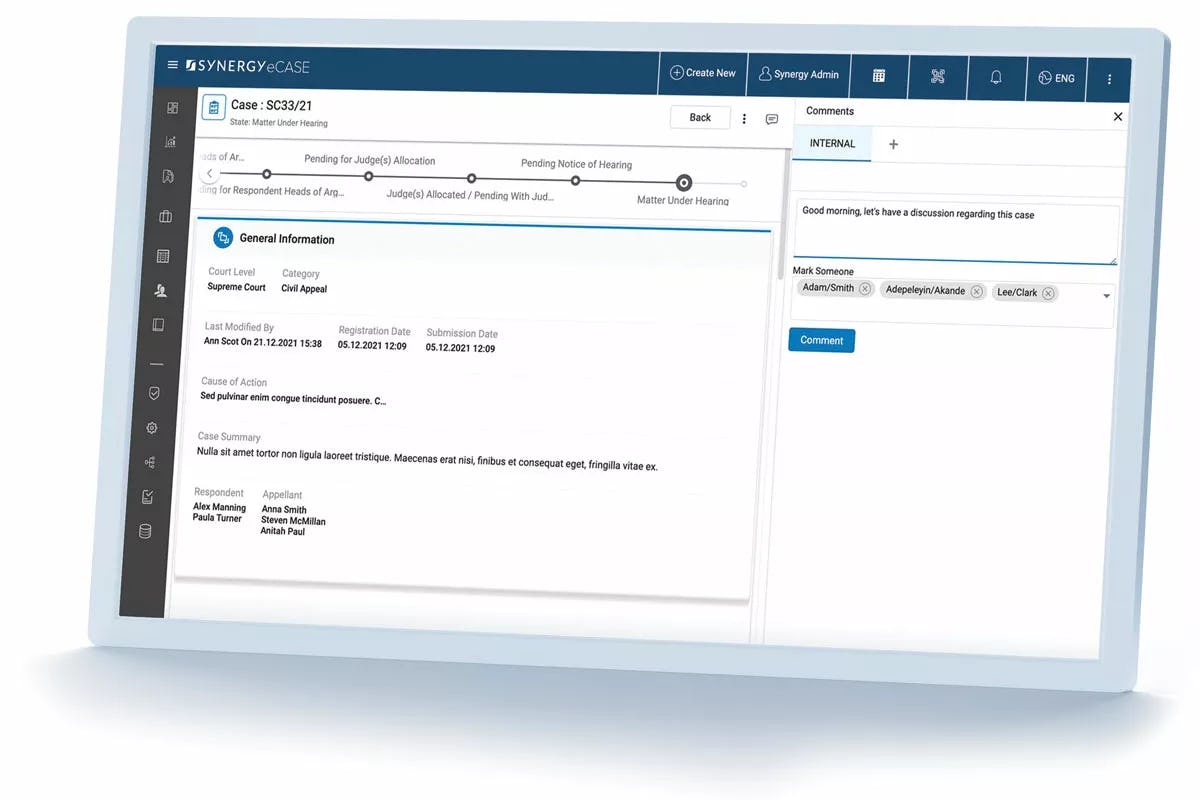Click the Back button on the case header
Viewport: 1200px width, 800px height.
[x=700, y=117]
